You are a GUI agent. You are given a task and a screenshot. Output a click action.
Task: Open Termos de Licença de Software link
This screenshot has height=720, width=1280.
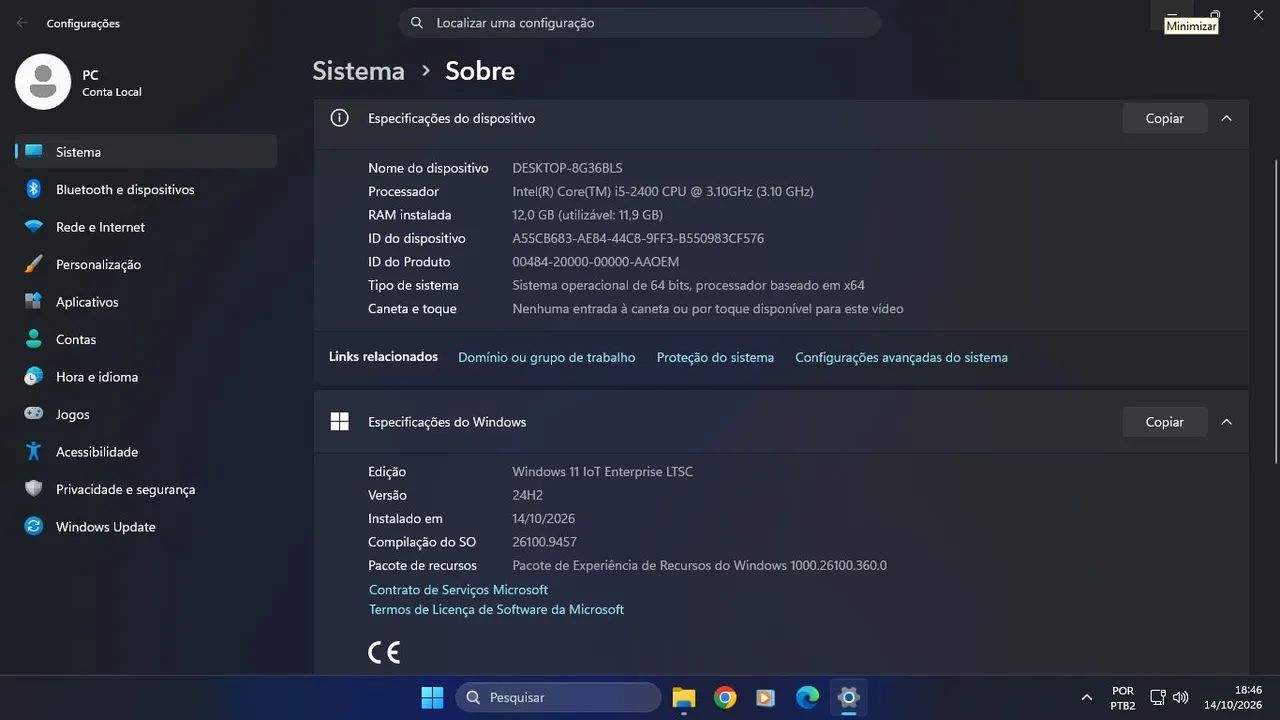(496, 609)
